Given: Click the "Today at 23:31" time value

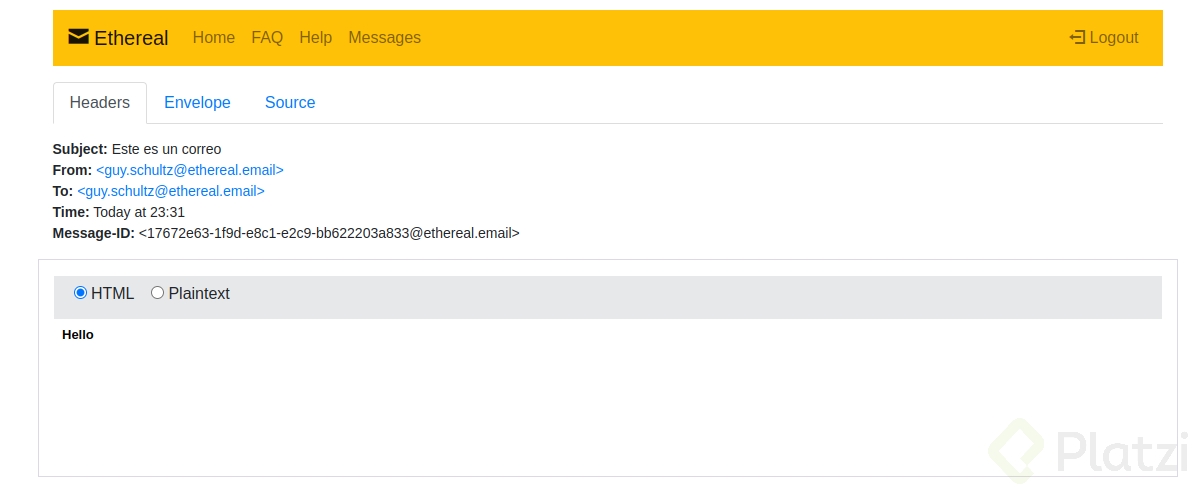Looking at the screenshot, I should coord(139,212).
